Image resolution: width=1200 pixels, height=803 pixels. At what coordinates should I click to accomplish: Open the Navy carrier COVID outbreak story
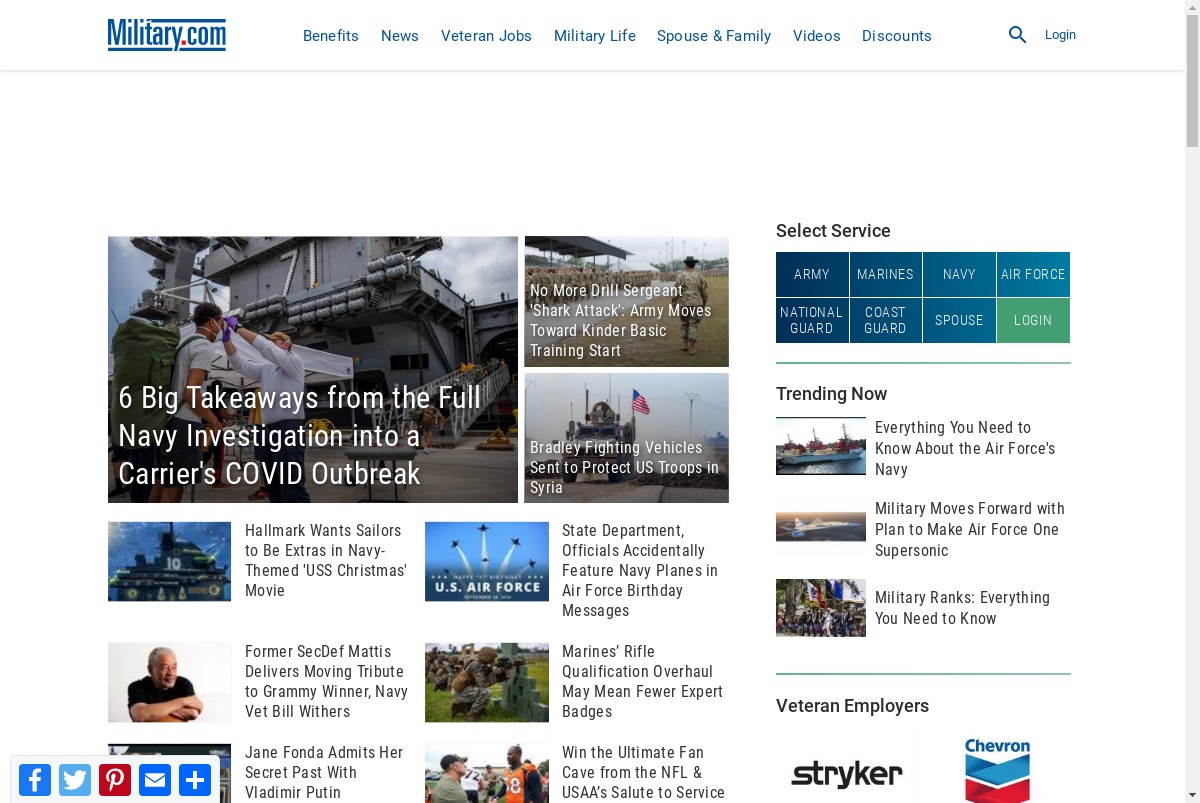pyautogui.click(x=313, y=369)
